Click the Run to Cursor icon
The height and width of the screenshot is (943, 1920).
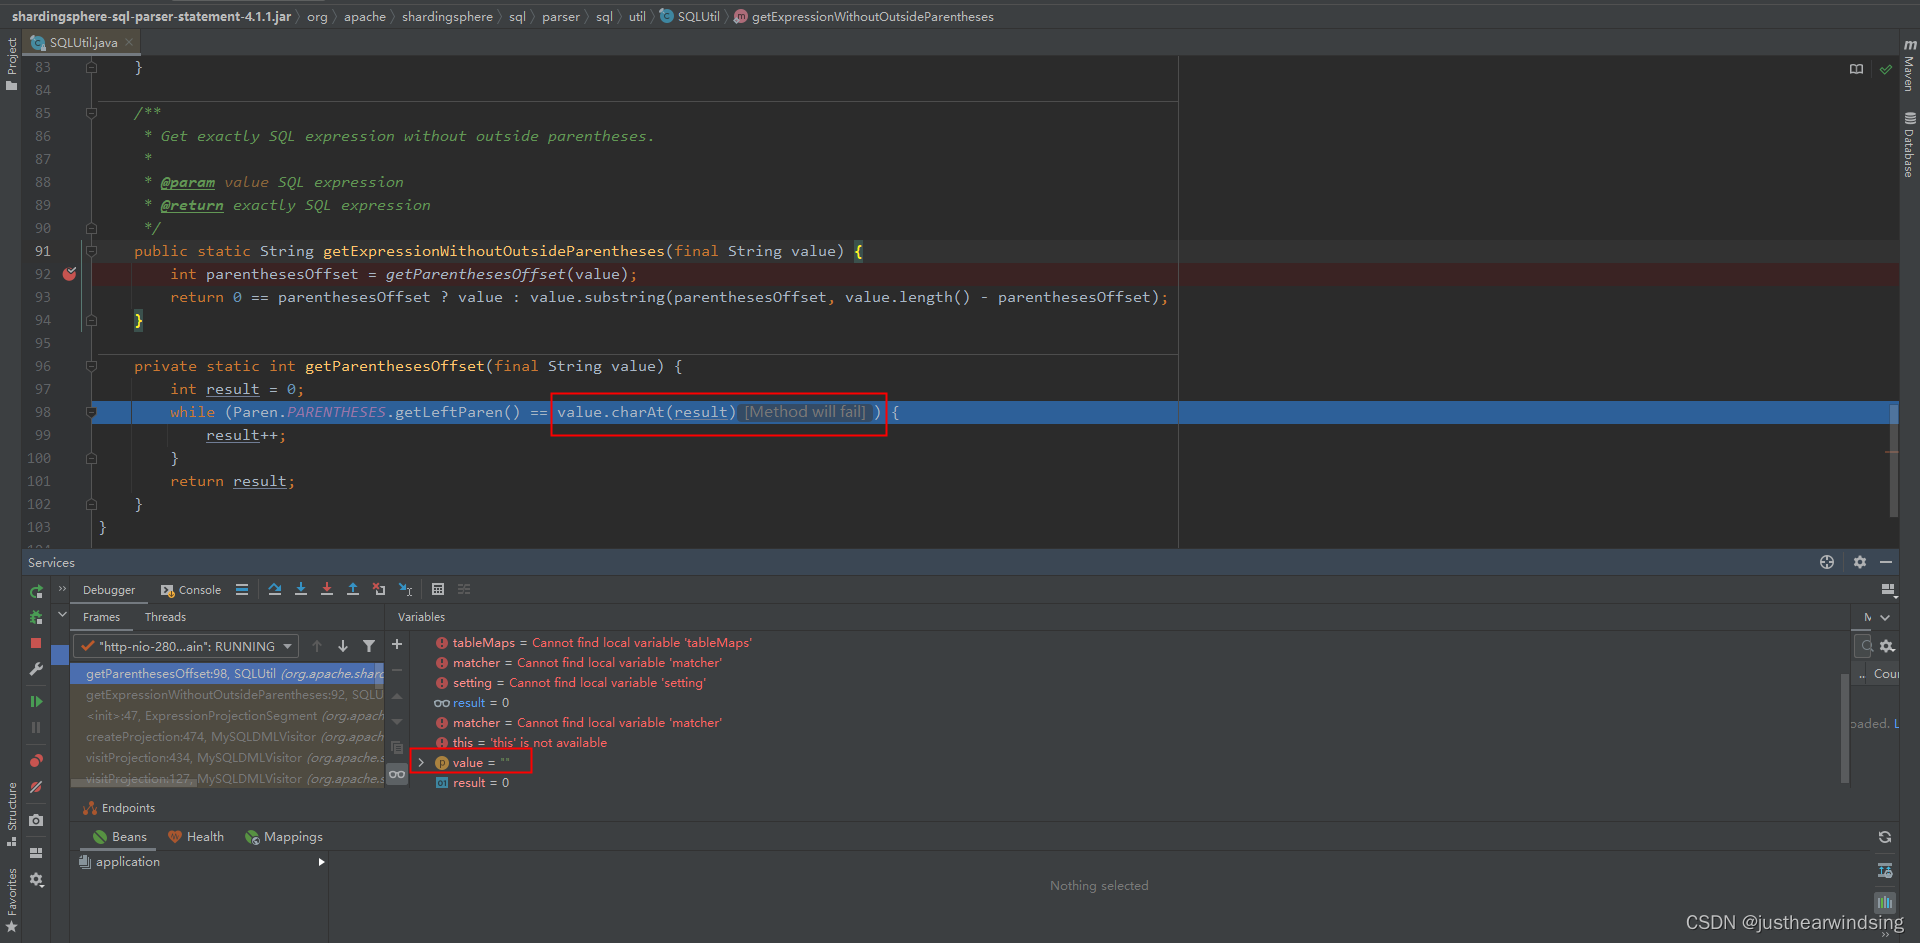pyautogui.click(x=405, y=590)
